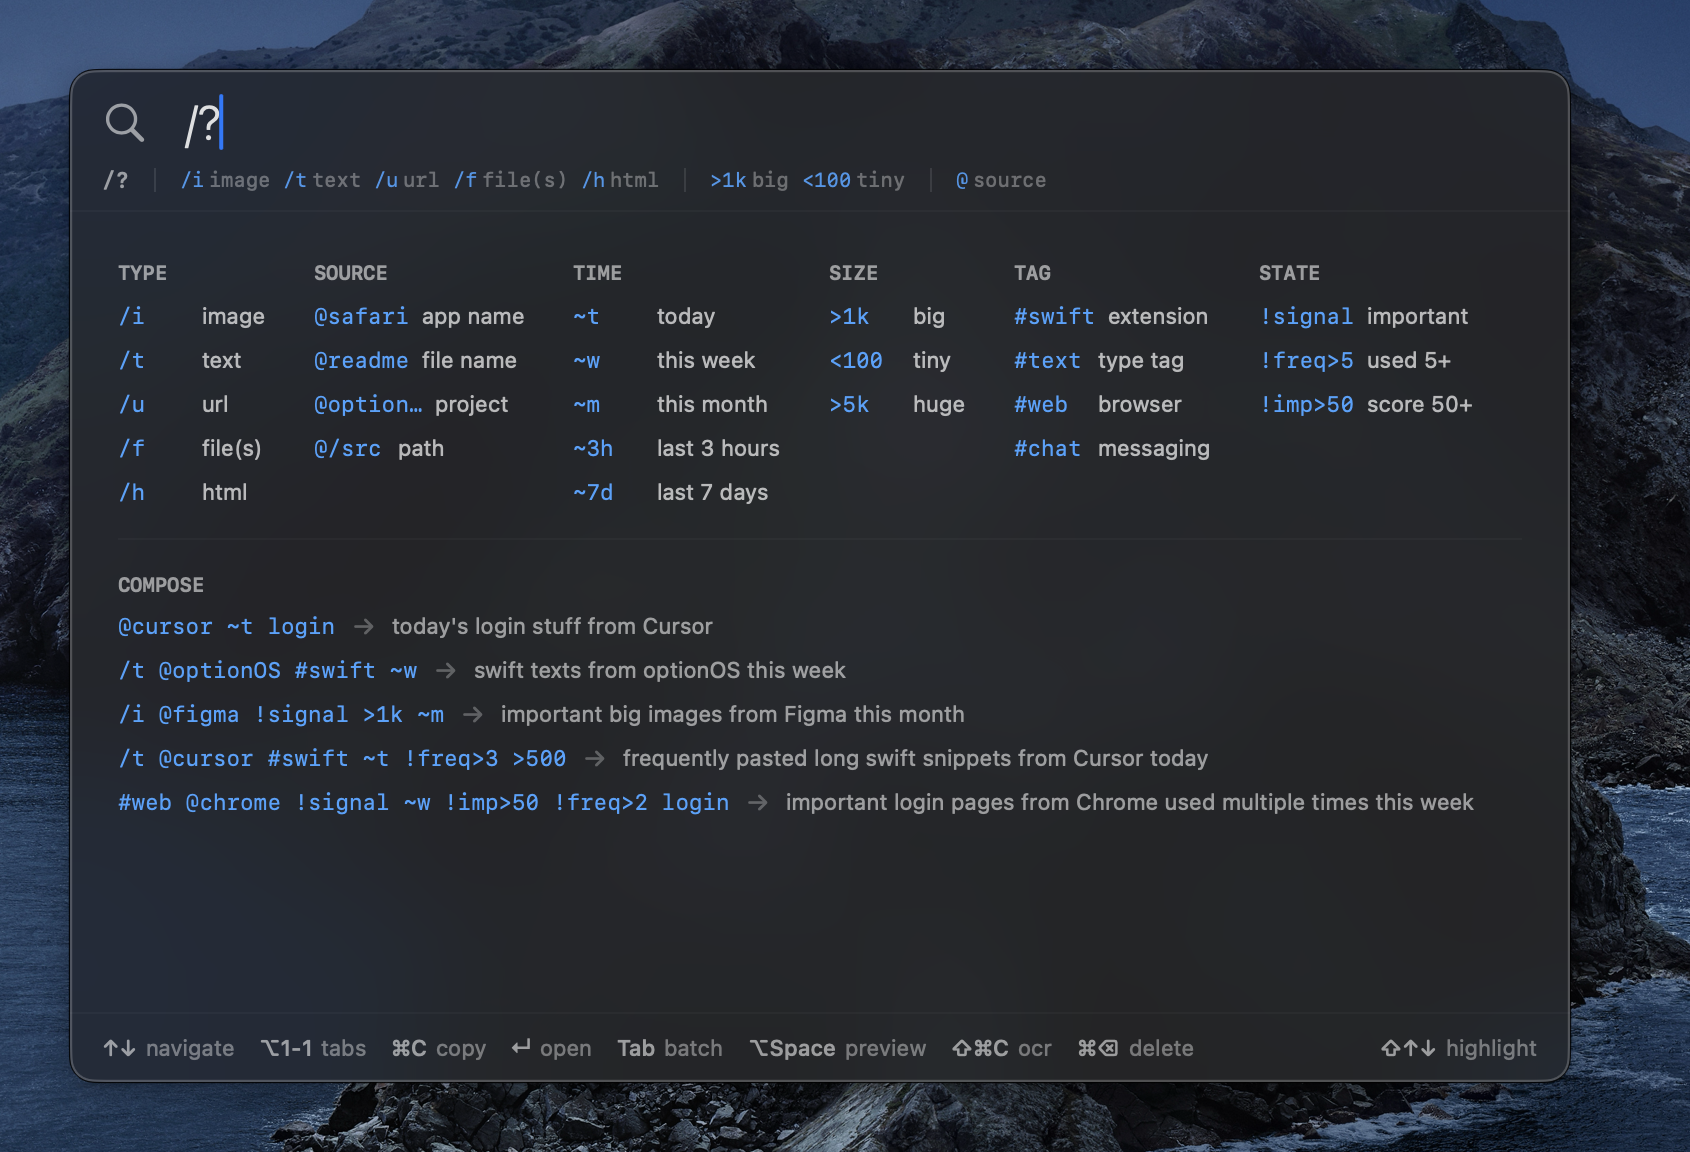Click the delete shortcut in footer
The width and height of the screenshot is (1690, 1152).
pos(1135,1048)
